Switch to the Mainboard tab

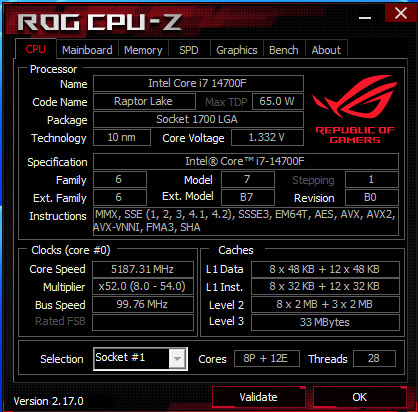pos(87,50)
